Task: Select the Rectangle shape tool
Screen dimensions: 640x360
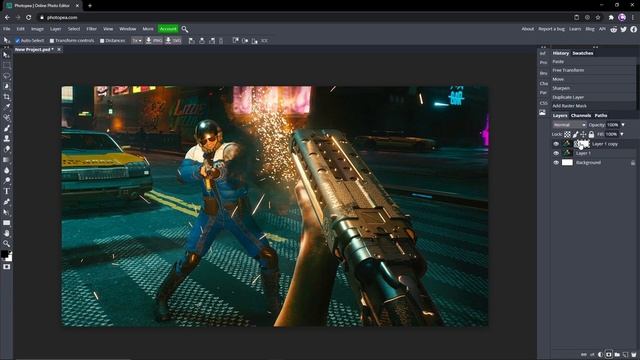Action: (6, 223)
